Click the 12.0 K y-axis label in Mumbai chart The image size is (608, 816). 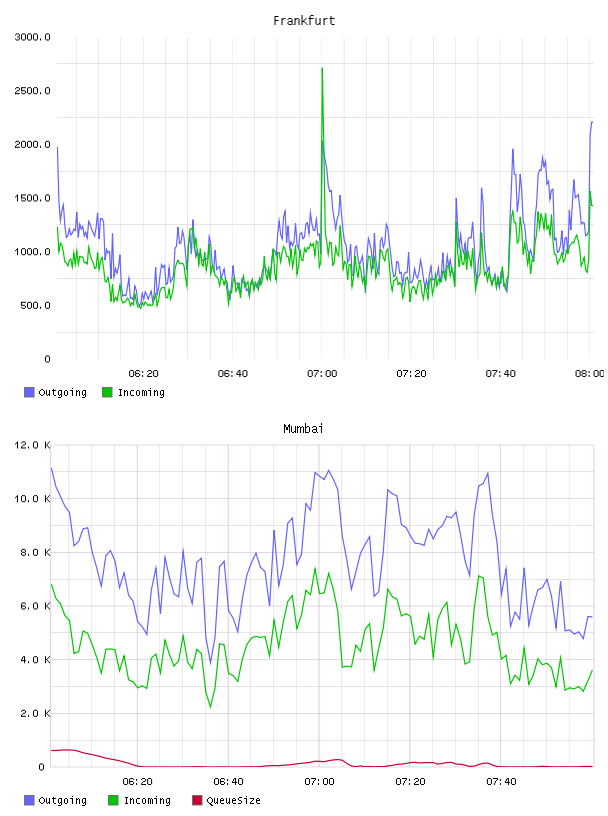[33, 445]
